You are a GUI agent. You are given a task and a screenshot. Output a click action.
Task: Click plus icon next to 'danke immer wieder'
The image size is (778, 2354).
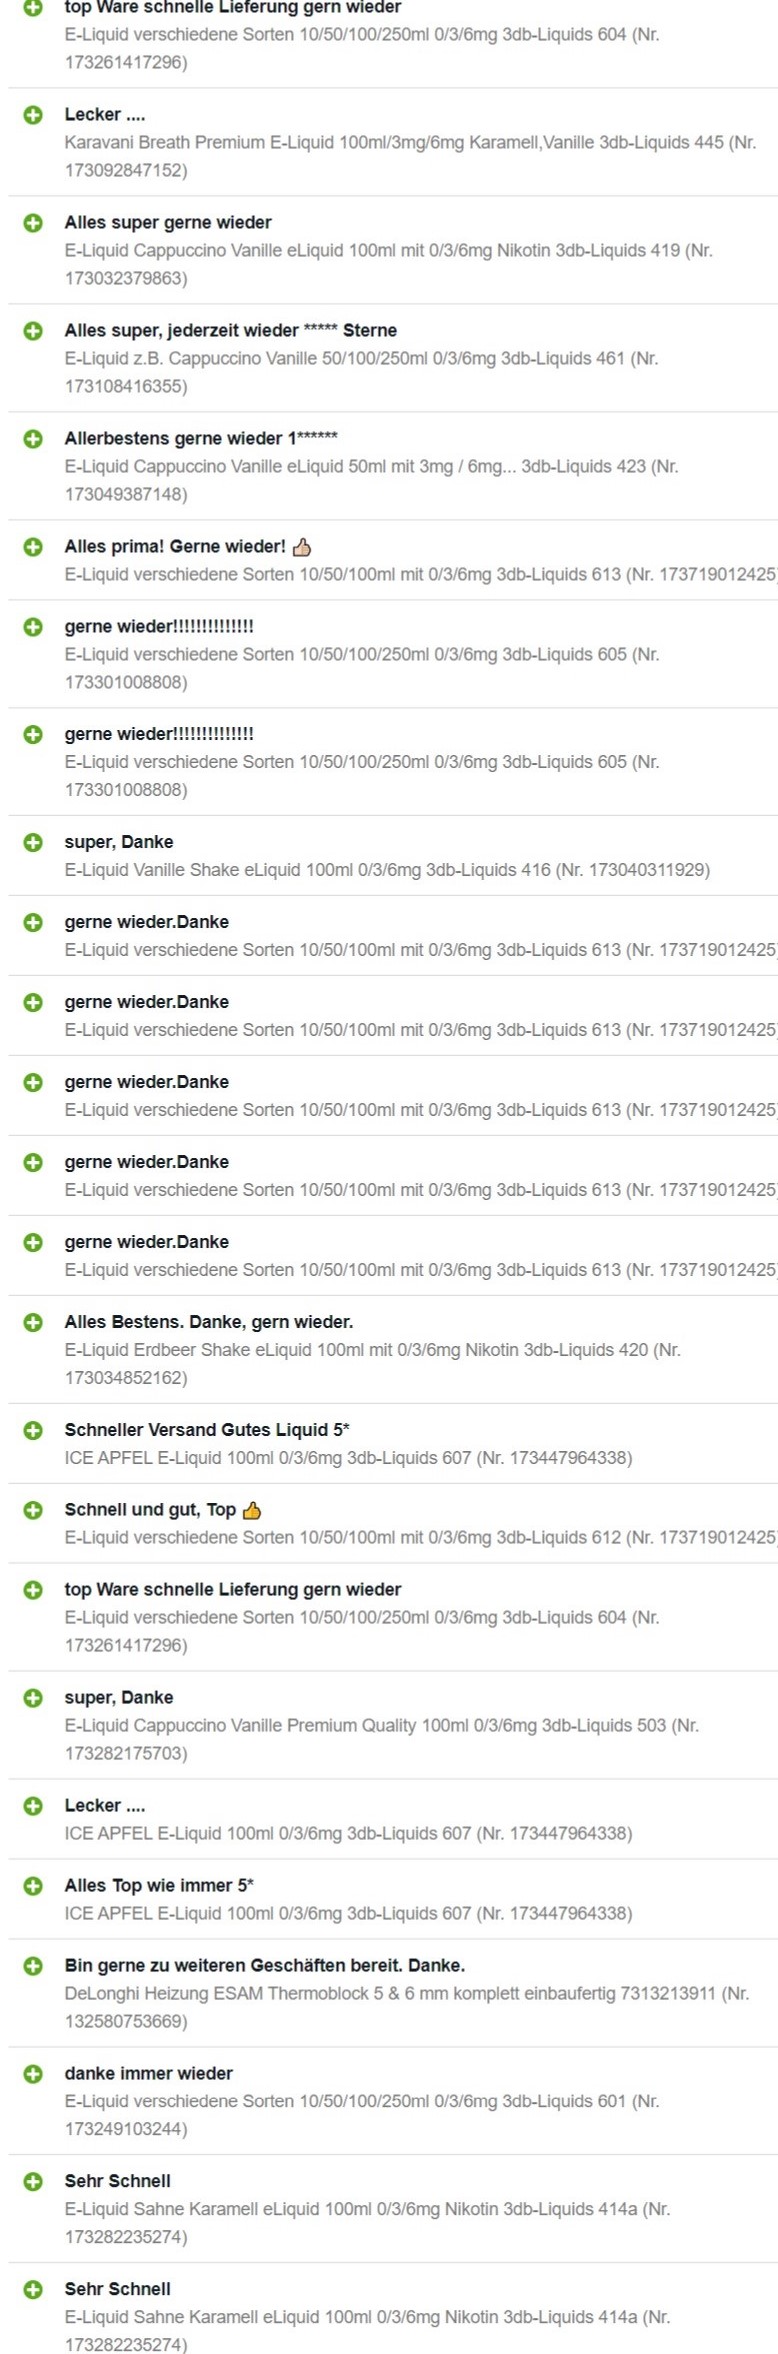pos(33,2074)
